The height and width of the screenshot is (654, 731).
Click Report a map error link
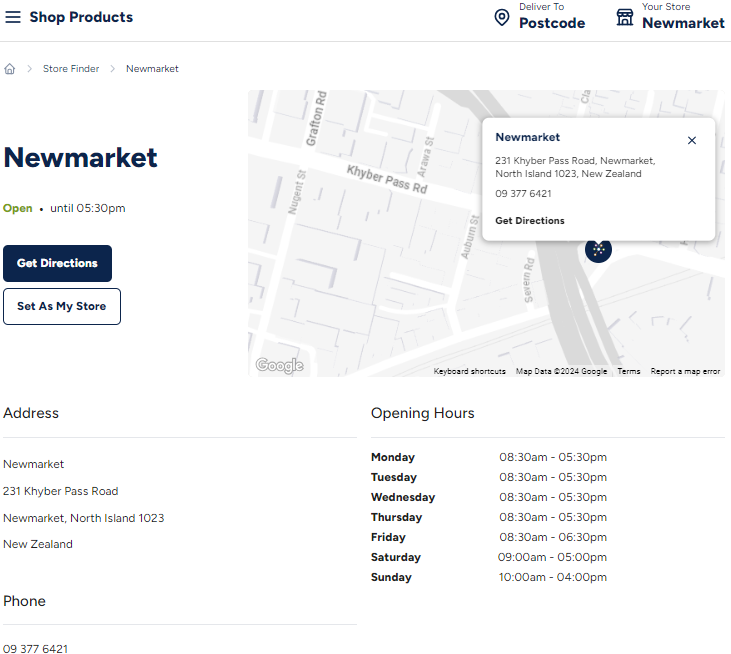(685, 372)
